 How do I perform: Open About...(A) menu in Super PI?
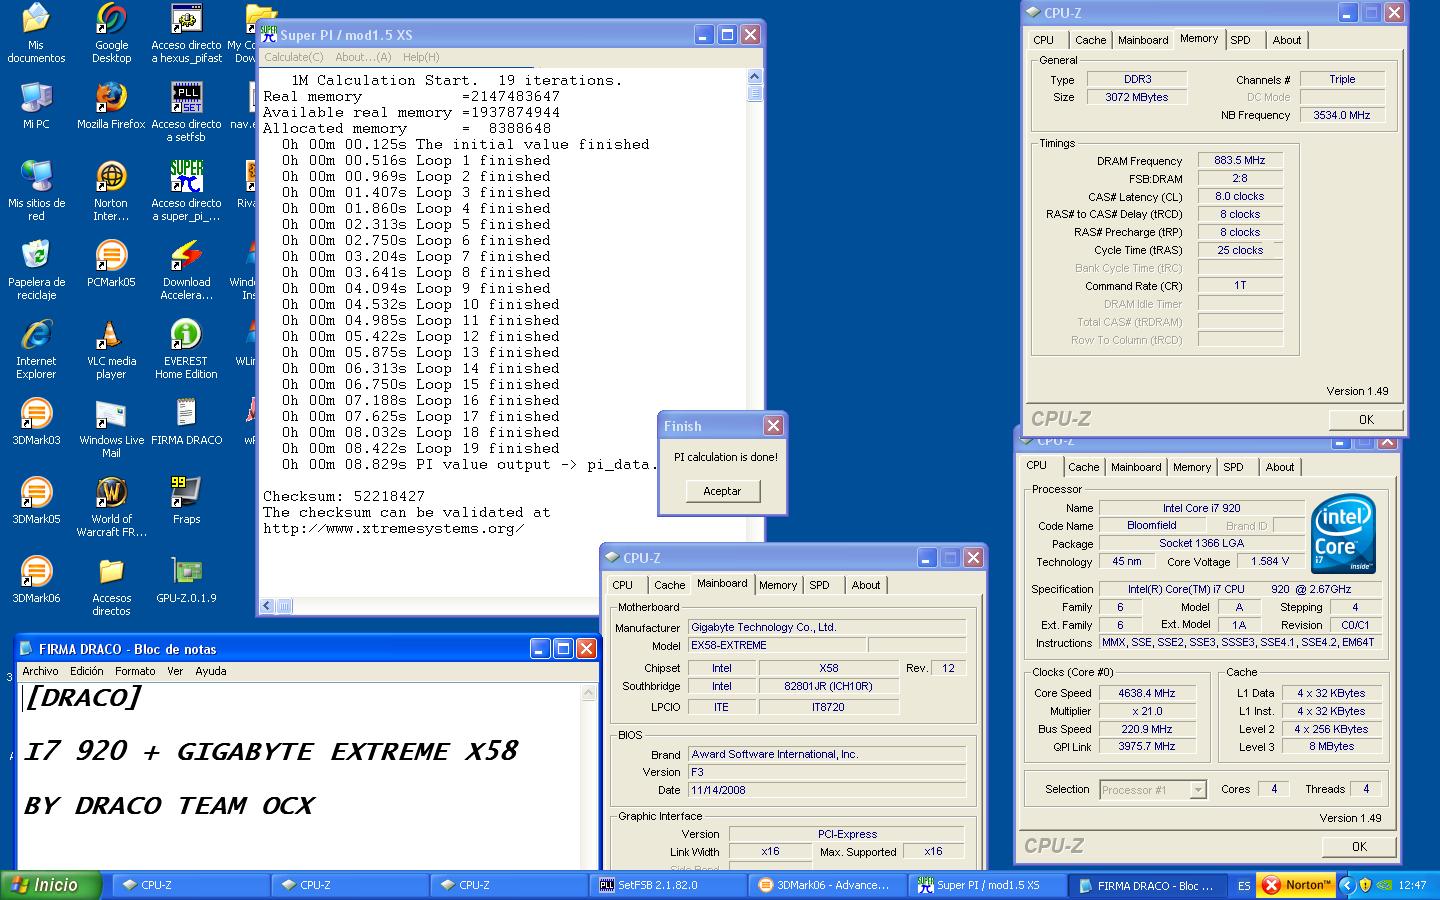363,57
